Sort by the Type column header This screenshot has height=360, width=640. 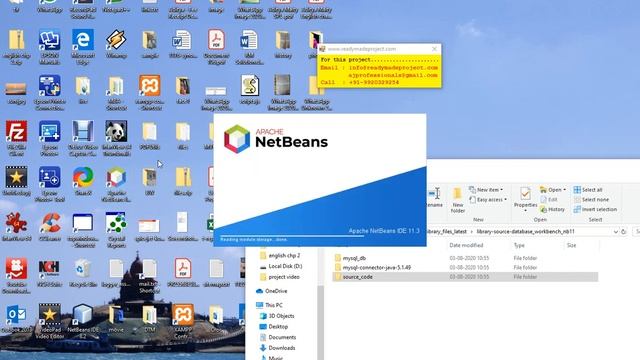519,245
